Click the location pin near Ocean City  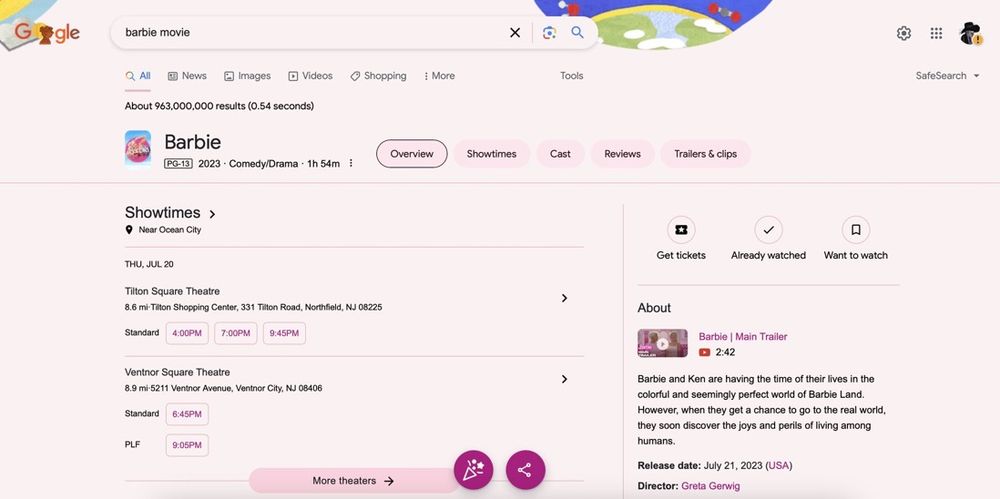point(129,230)
